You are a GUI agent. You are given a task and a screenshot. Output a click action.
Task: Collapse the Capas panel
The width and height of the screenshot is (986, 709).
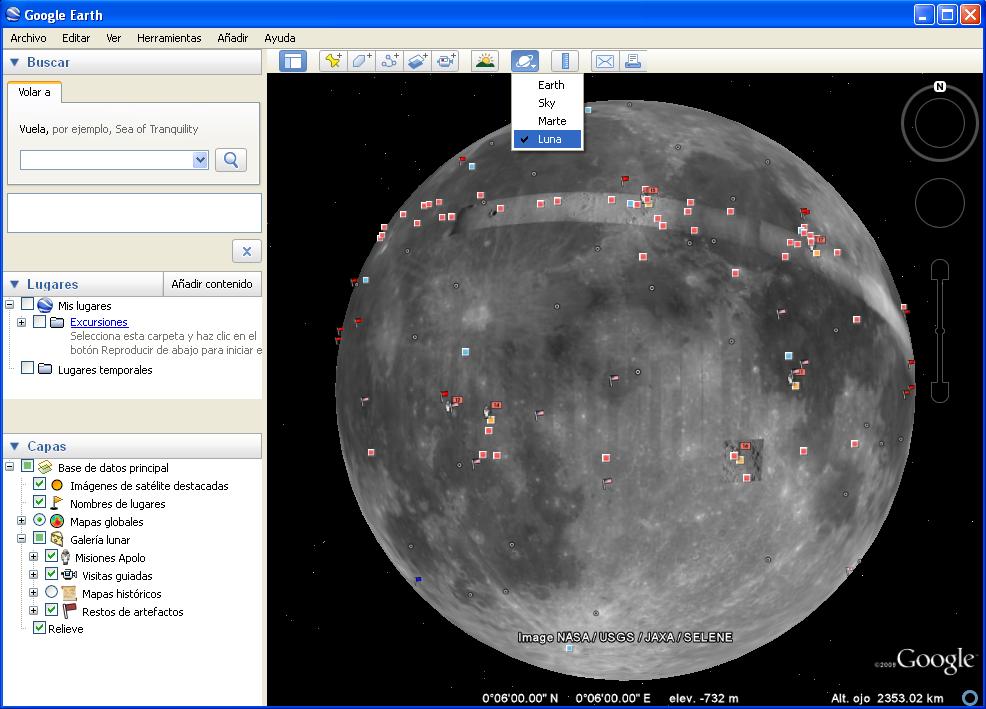[x=14, y=447]
